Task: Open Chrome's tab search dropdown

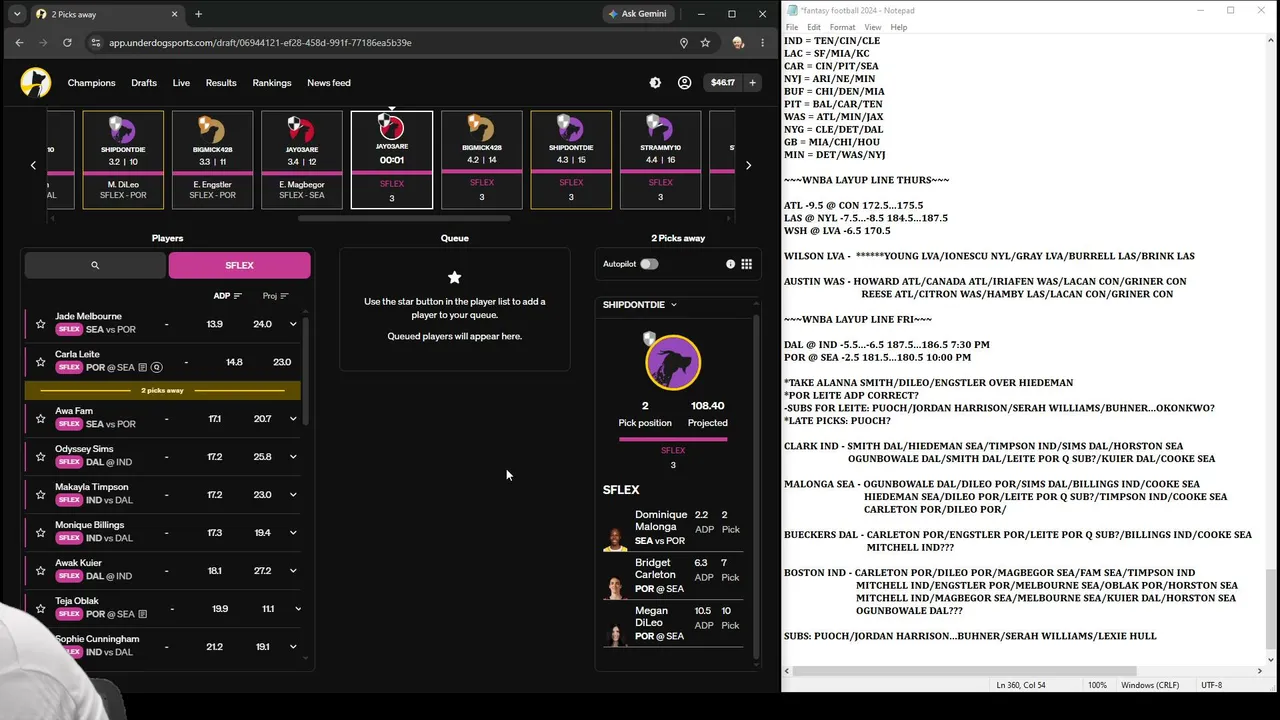Action: tap(17, 14)
